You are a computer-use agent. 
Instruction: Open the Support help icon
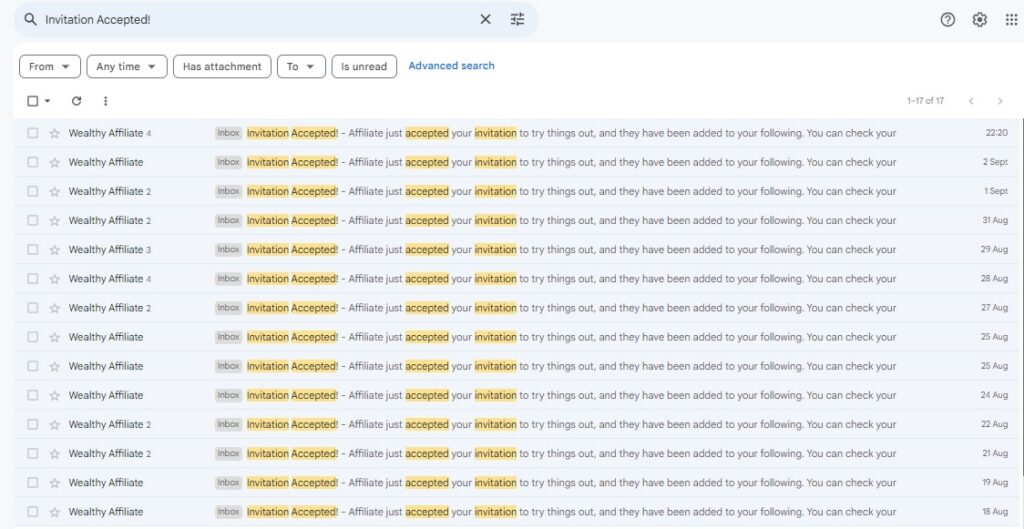[x=948, y=20]
